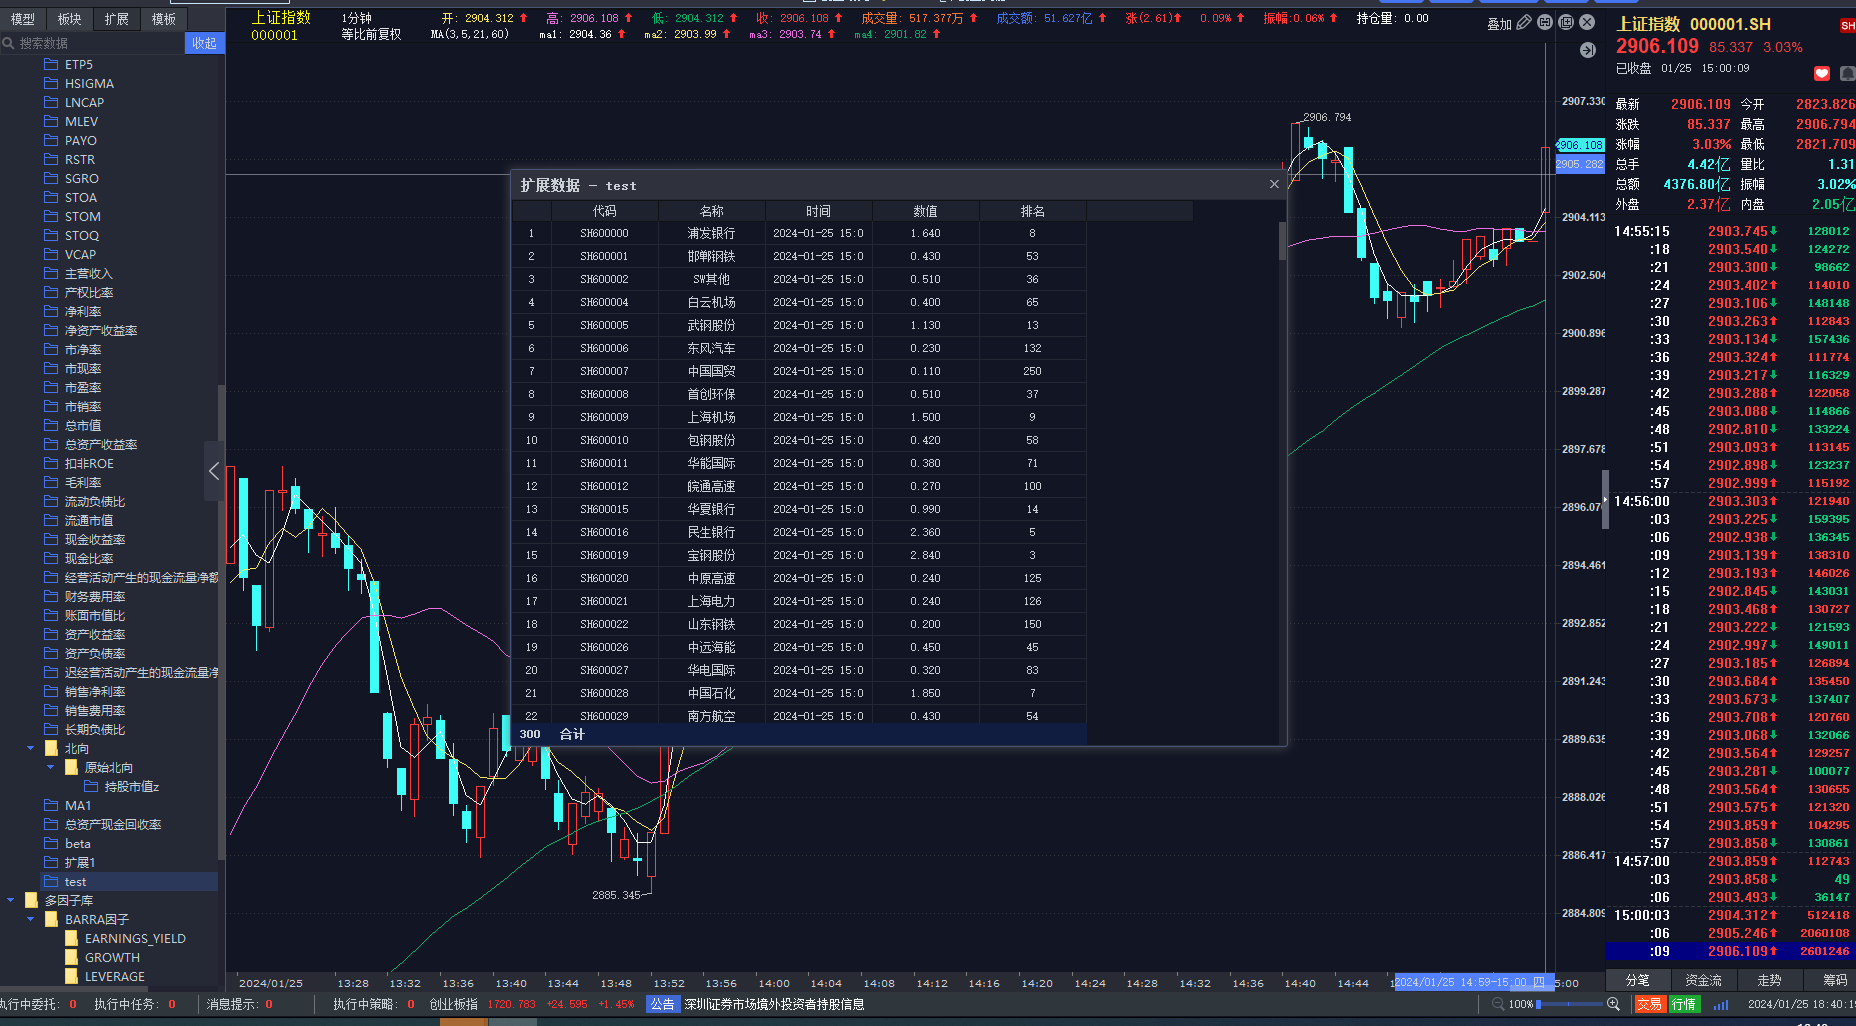Click the 搜索数据 search input field

coord(96,43)
